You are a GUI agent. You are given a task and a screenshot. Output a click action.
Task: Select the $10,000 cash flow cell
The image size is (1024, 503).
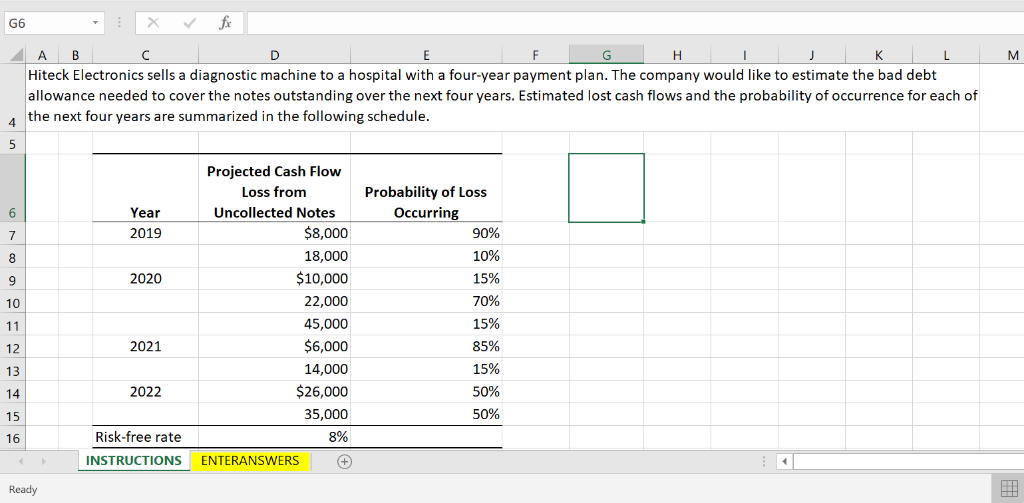tap(274, 279)
